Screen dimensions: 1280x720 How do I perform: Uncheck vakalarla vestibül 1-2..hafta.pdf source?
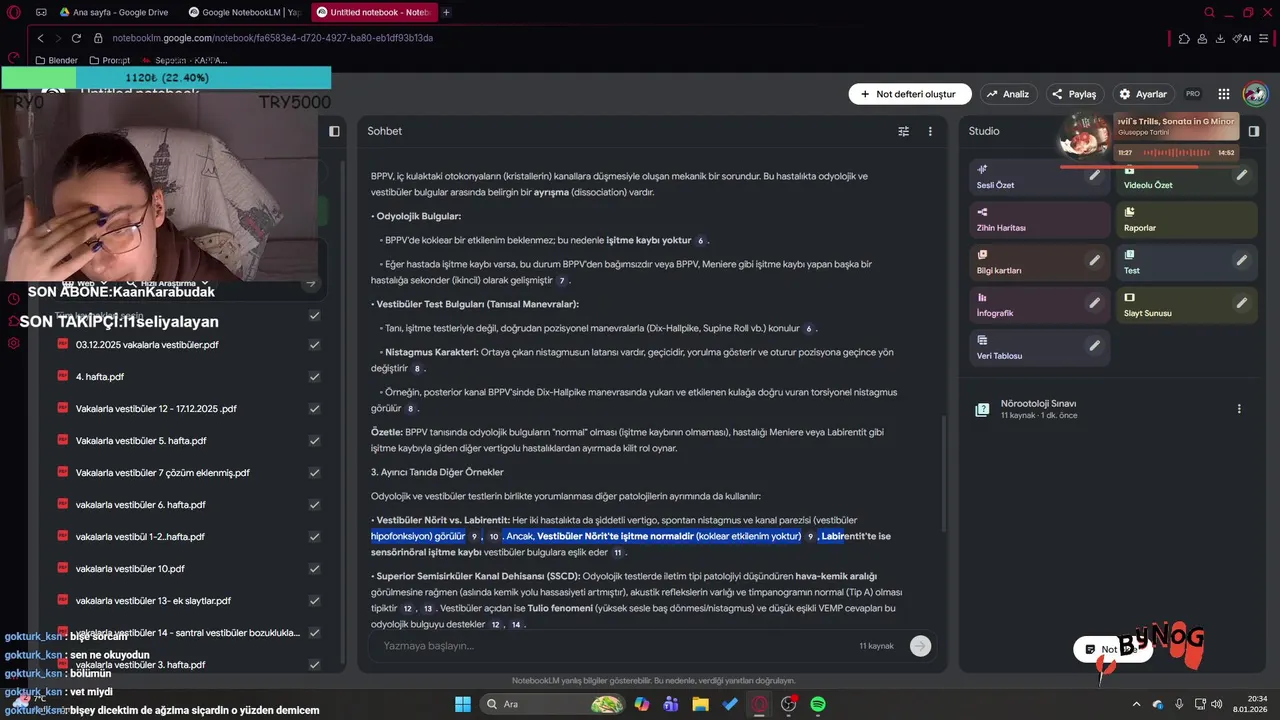coord(314,537)
